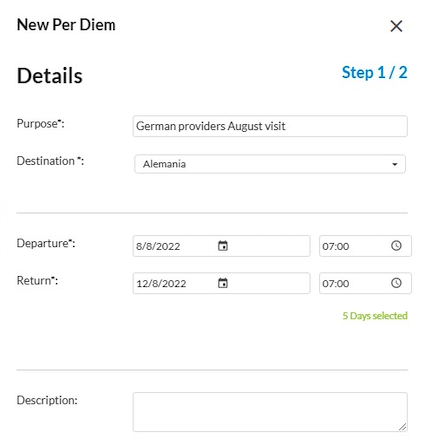The height and width of the screenshot is (442, 424).
Task: Click the 5 Days selected text
Action: 375,316
